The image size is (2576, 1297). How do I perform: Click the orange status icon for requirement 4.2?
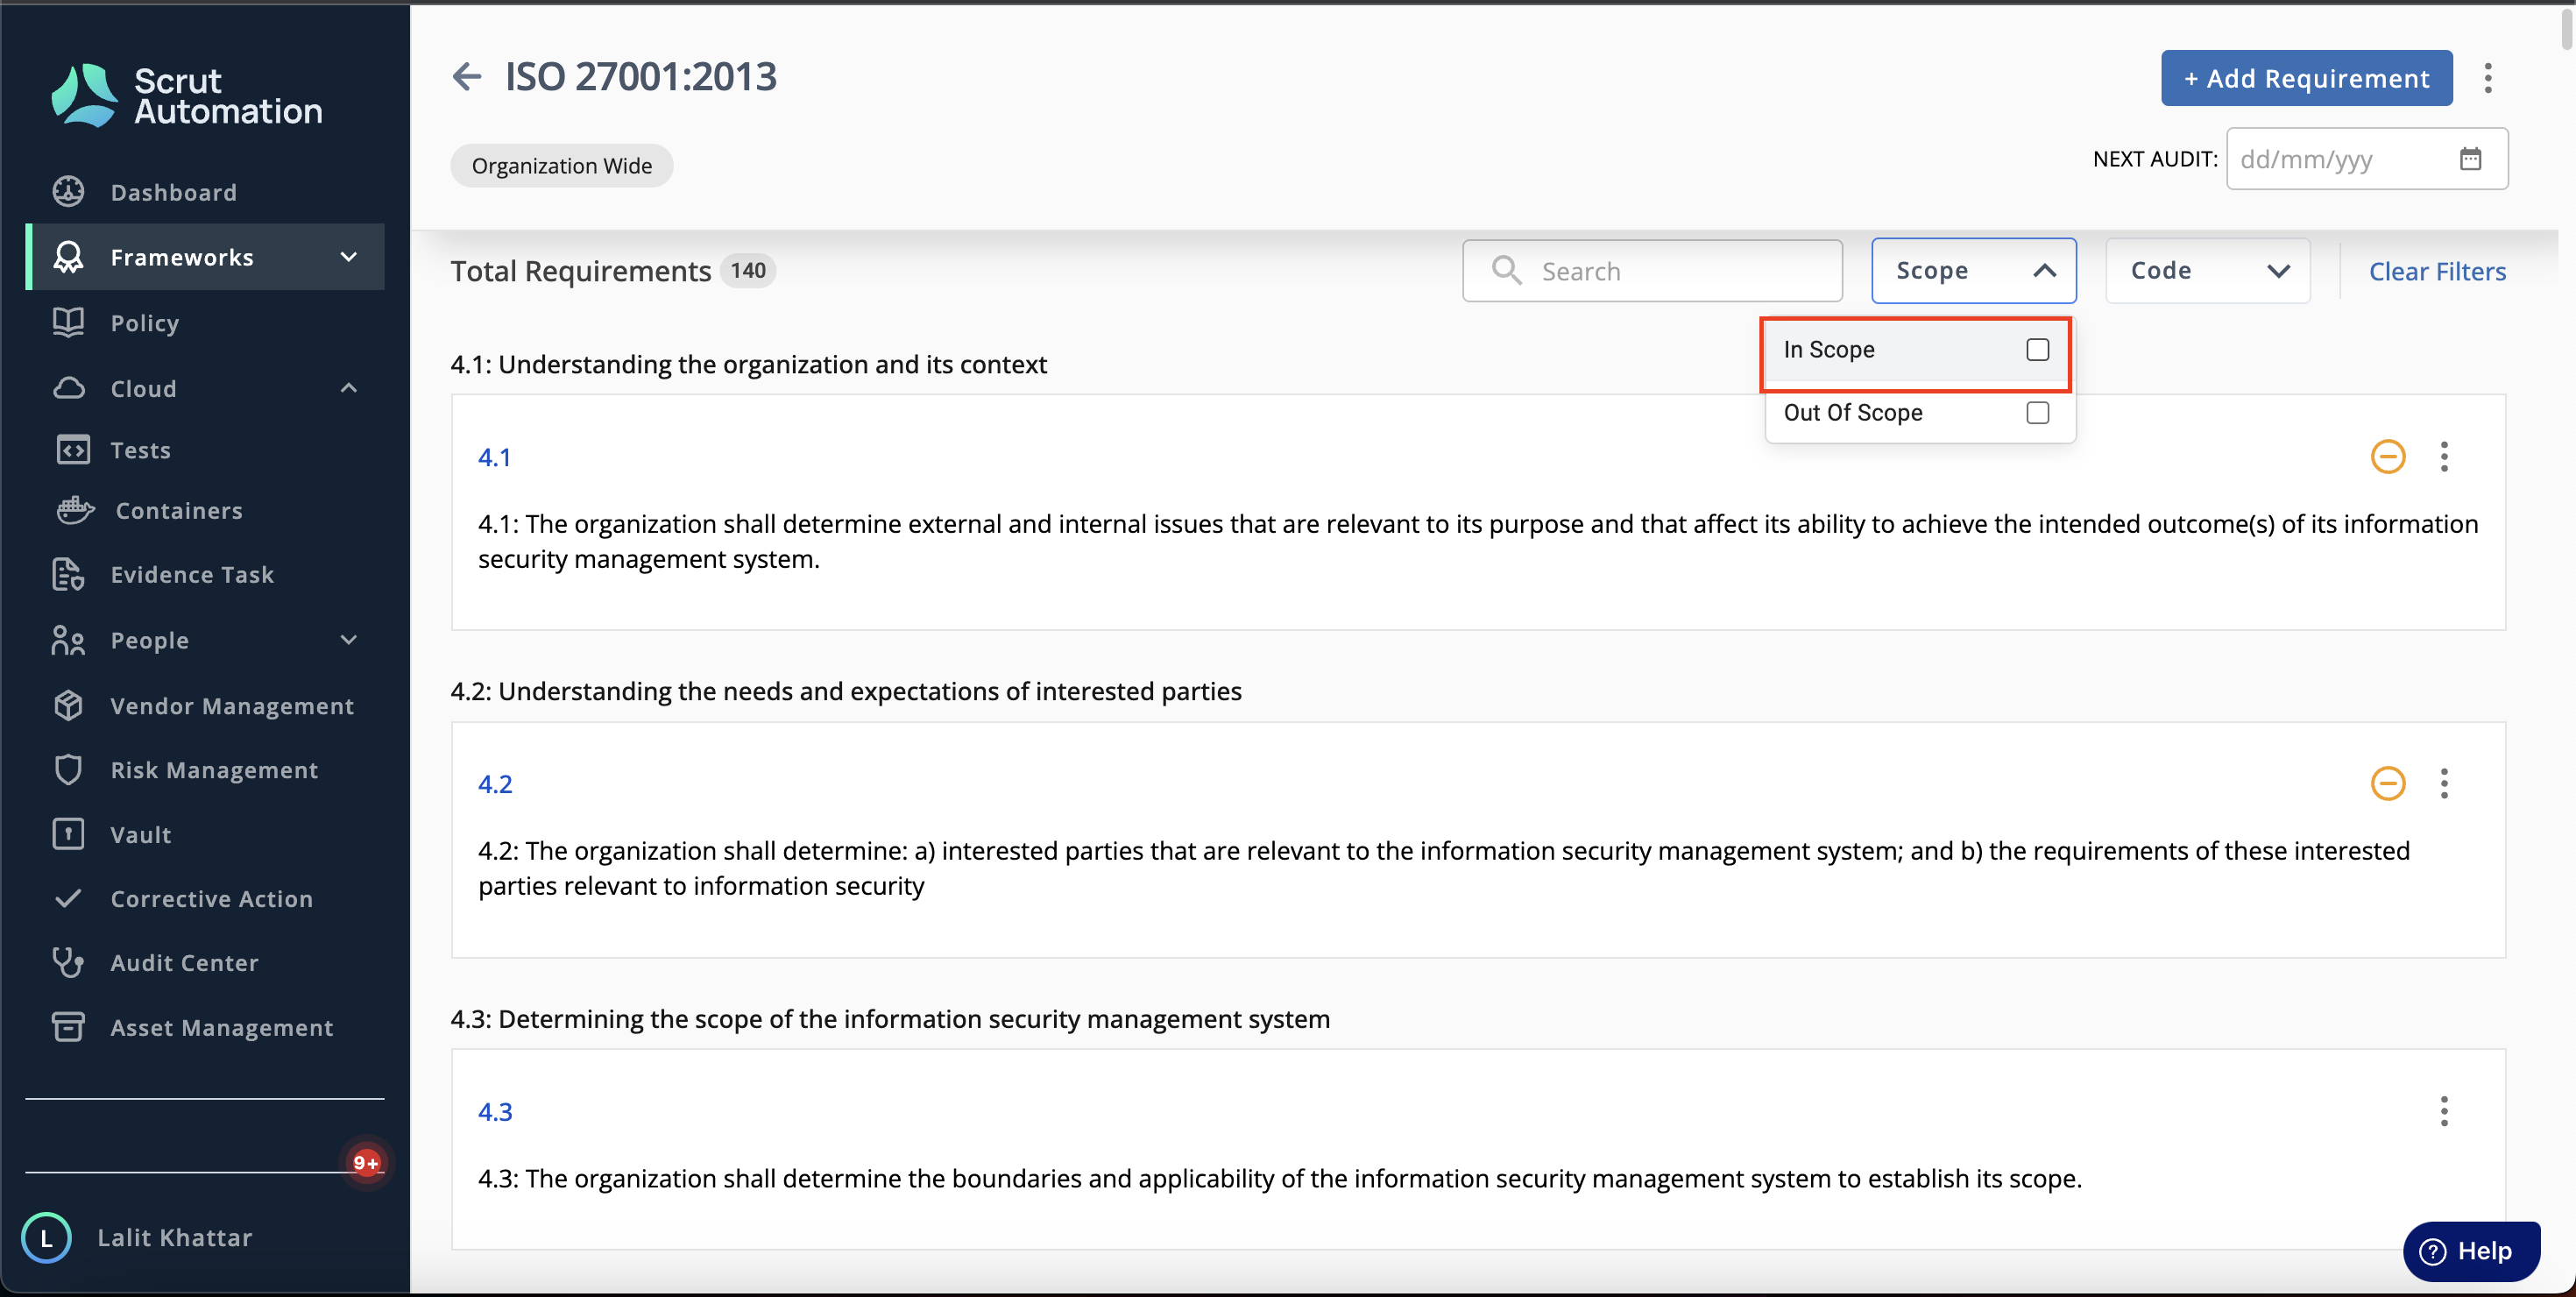tap(2388, 783)
